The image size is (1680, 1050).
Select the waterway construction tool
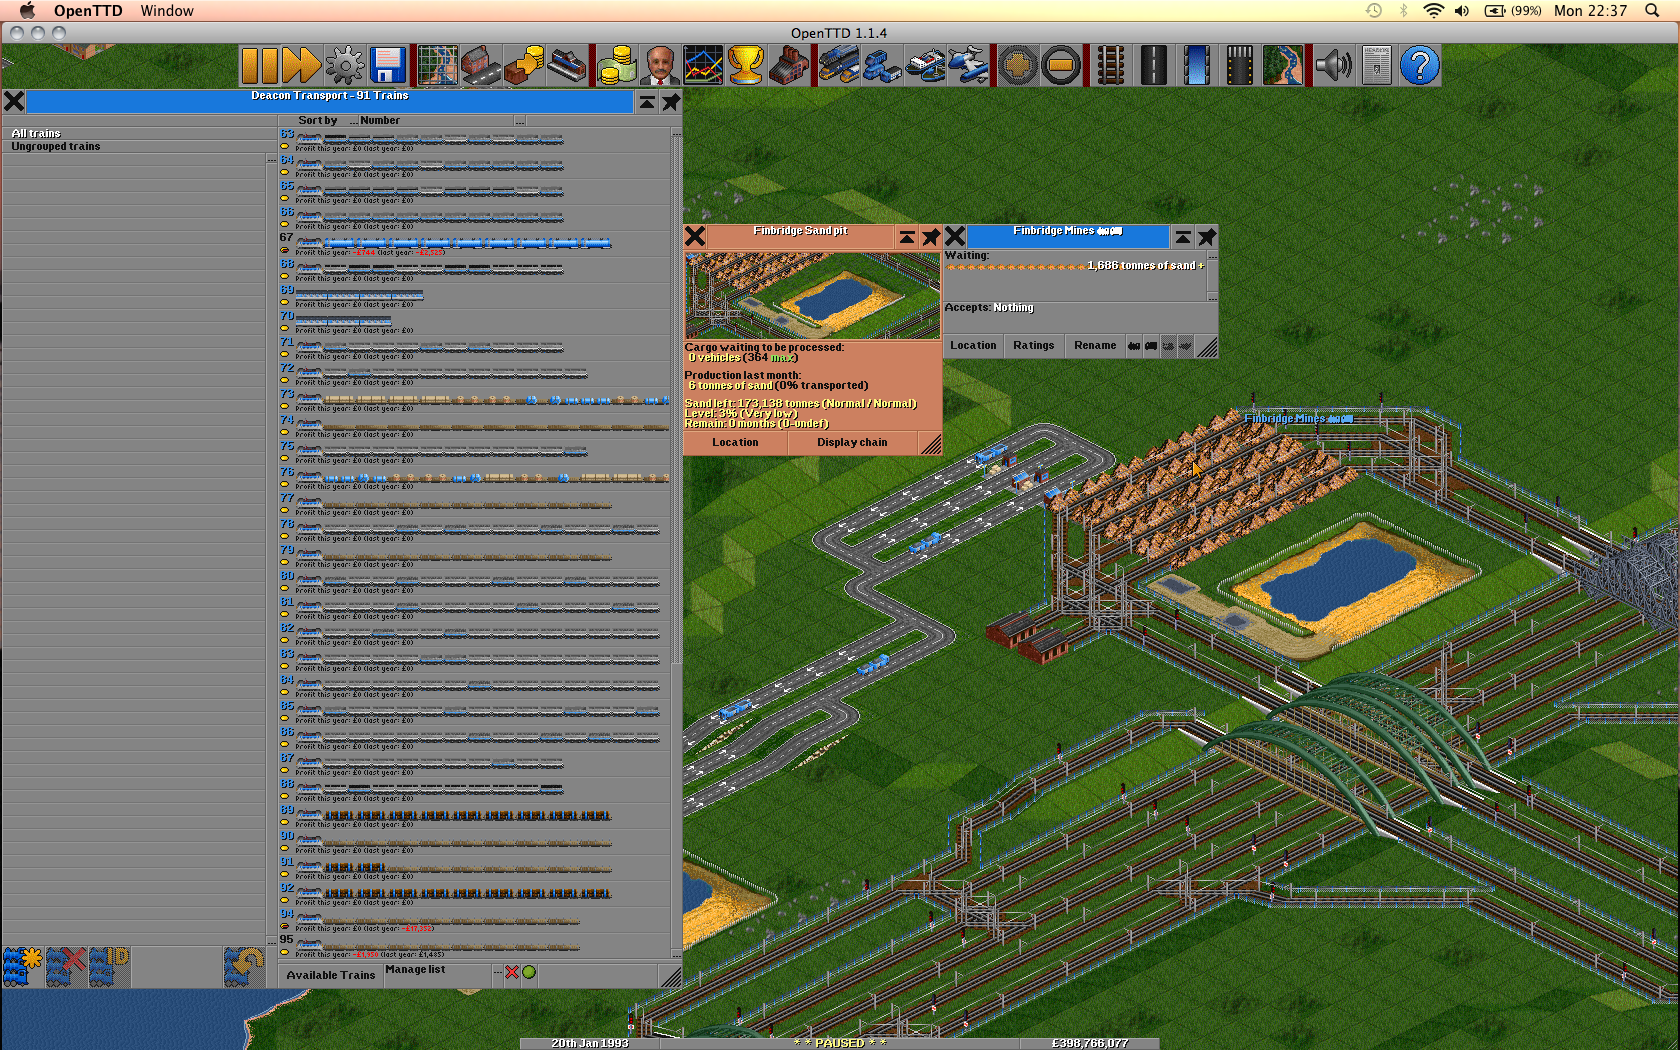(x=1197, y=66)
